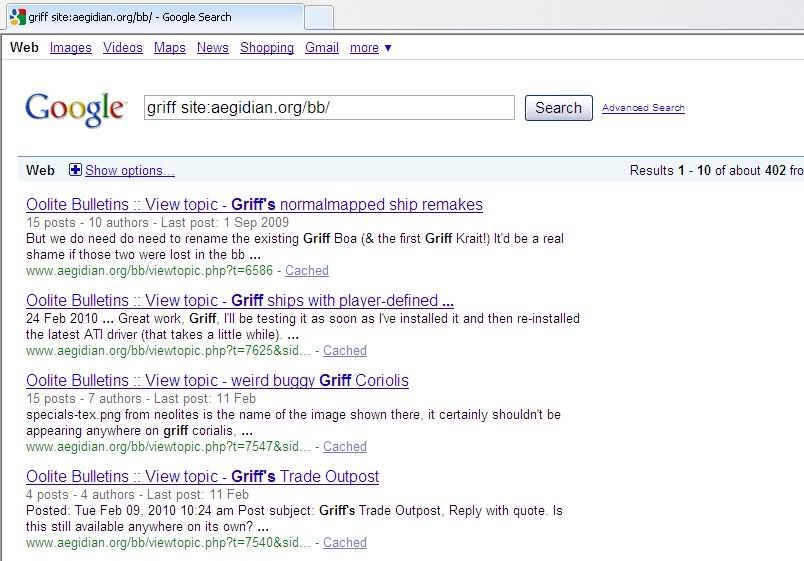Viewport: 804px width, 561px height.
Task: Click the green URL viewtopic.php?t=7625&sid...
Action: point(168,350)
